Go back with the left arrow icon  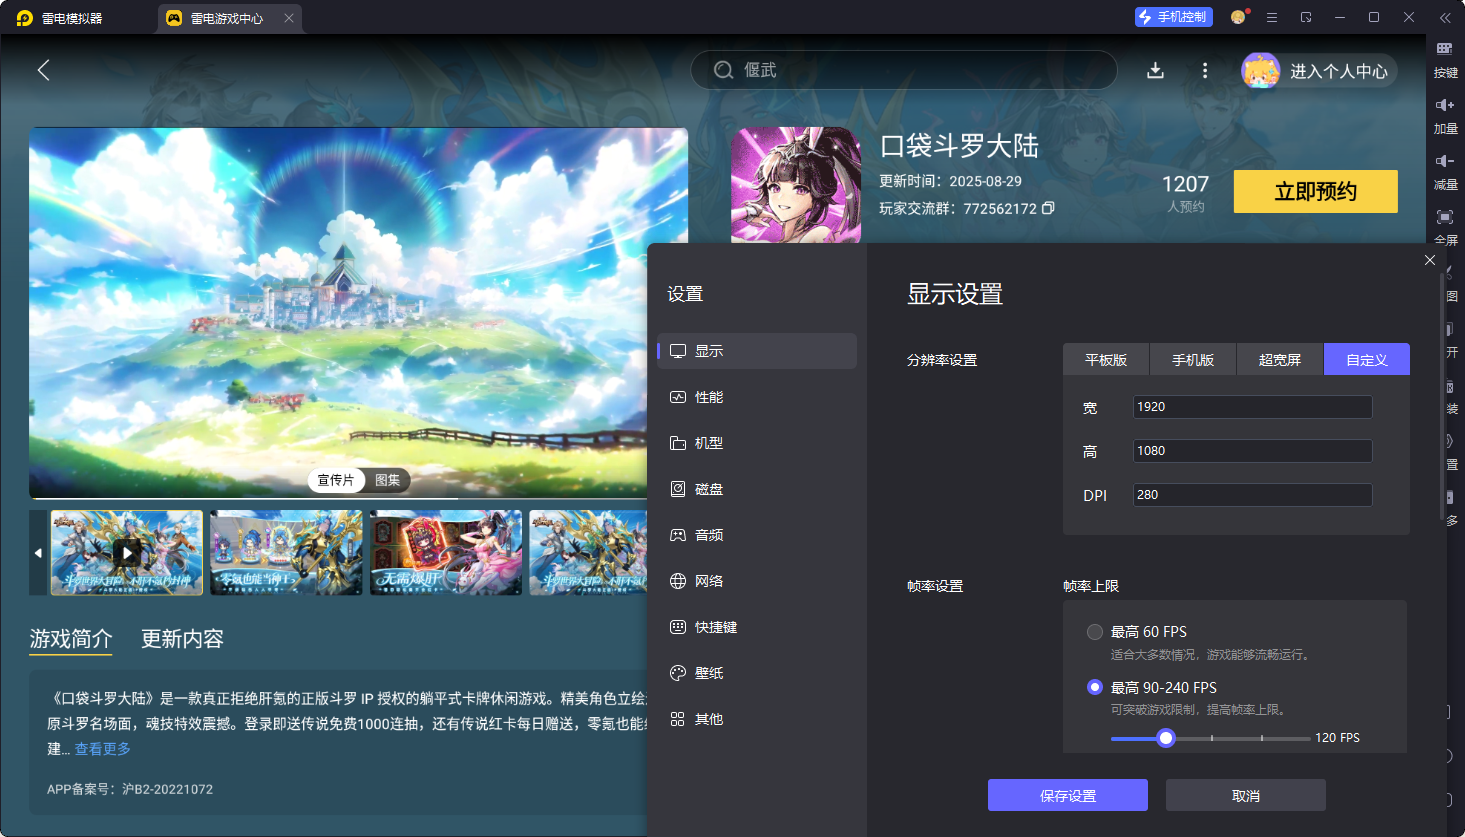click(43, 70)
